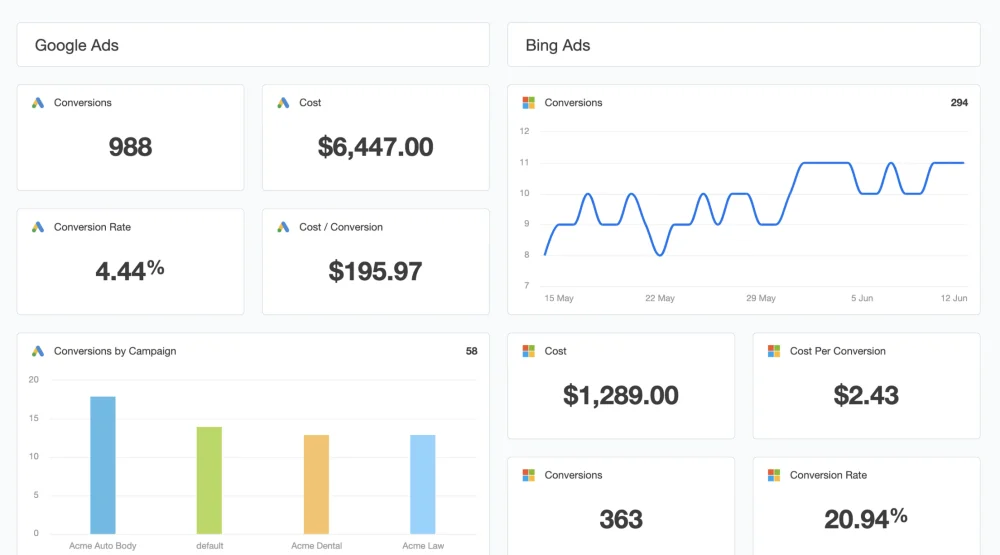Click the Conversions by Campaign title
1000x555 pixels.
tap(115, 351)
